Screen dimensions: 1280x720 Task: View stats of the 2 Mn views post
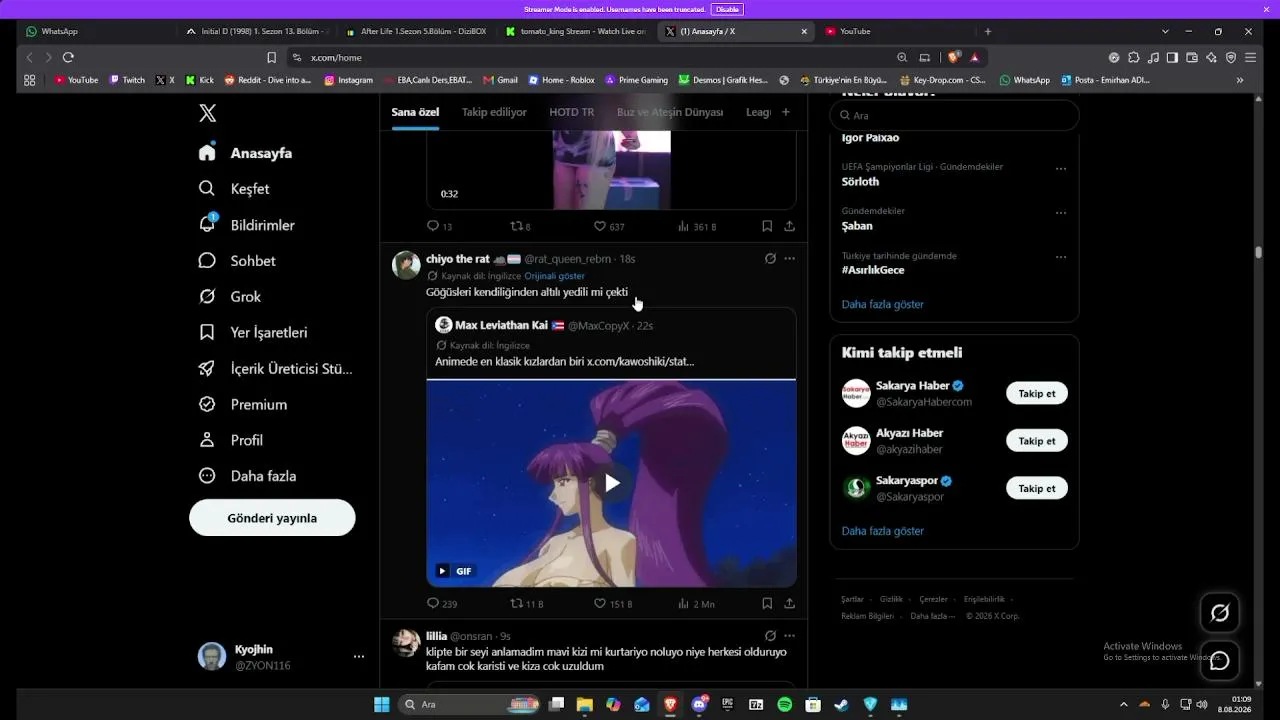(696, 604)
